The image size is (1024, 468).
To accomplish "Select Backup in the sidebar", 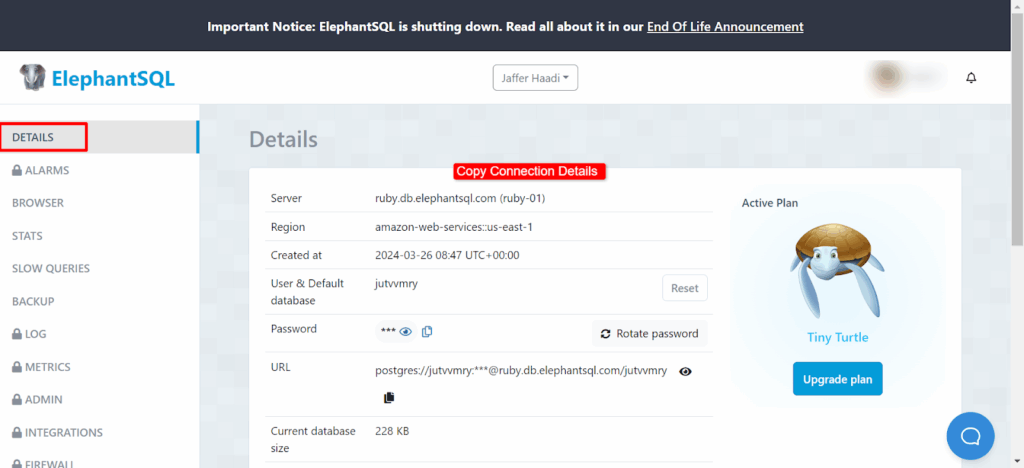I will click(x=33, y=301).
